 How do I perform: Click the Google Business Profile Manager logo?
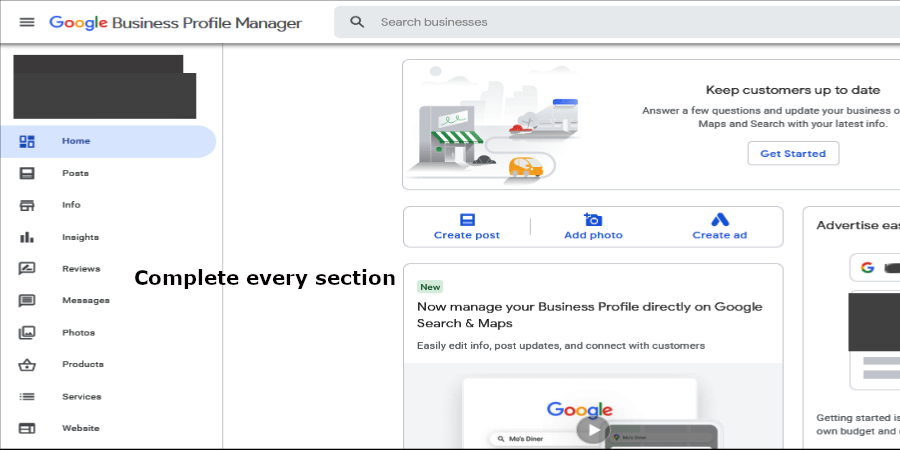tap(176, 23)
